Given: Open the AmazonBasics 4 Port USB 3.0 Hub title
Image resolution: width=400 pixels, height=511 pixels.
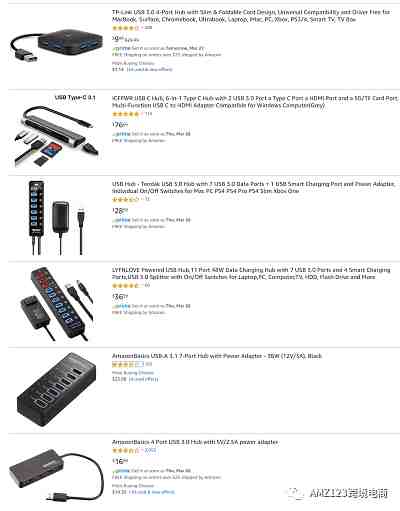Looking at the screenshot, I should pyautogui.click(x=195, y=442).
